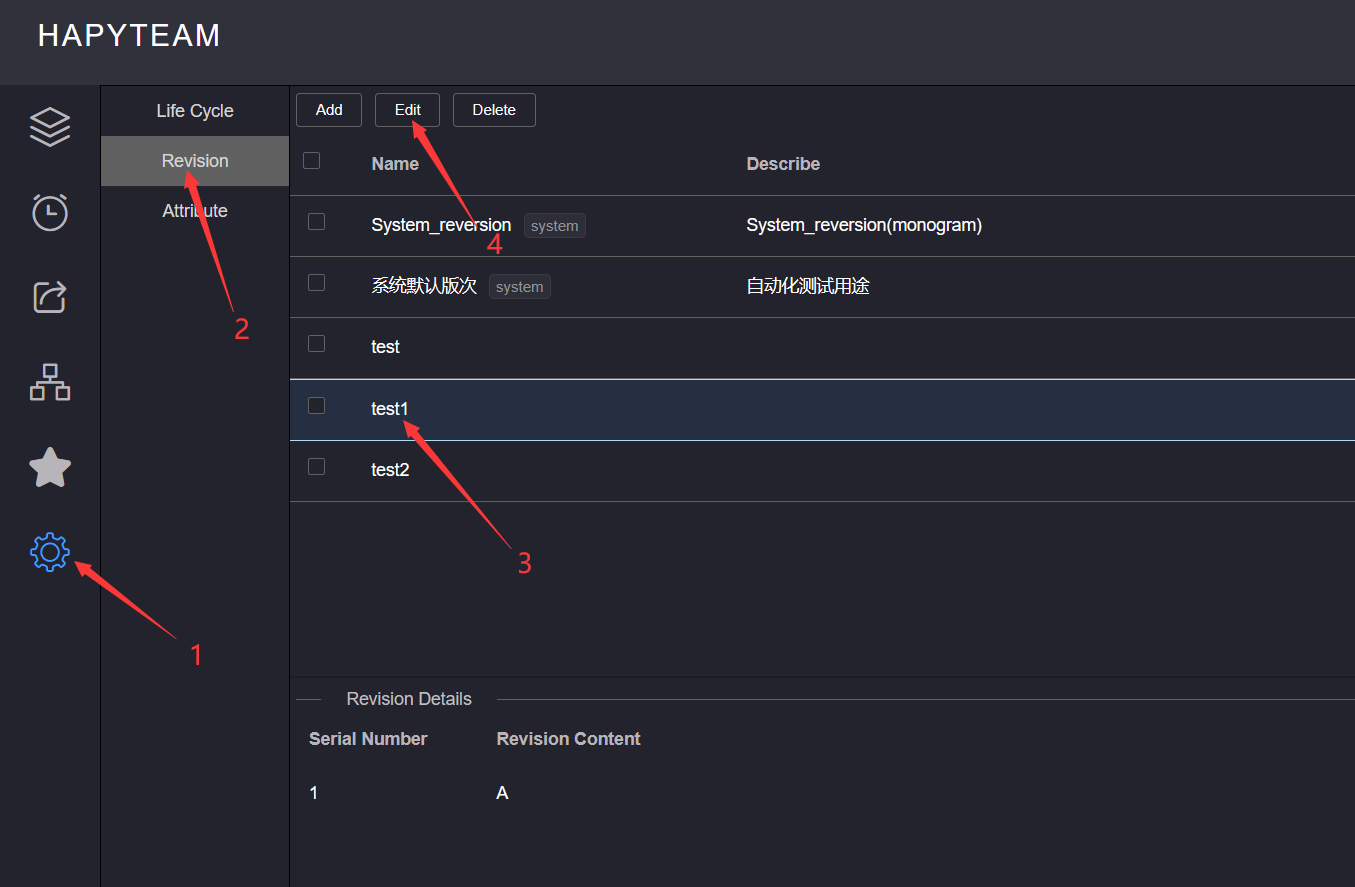Click the 自动化测试用途 description cell

[808, 286]
